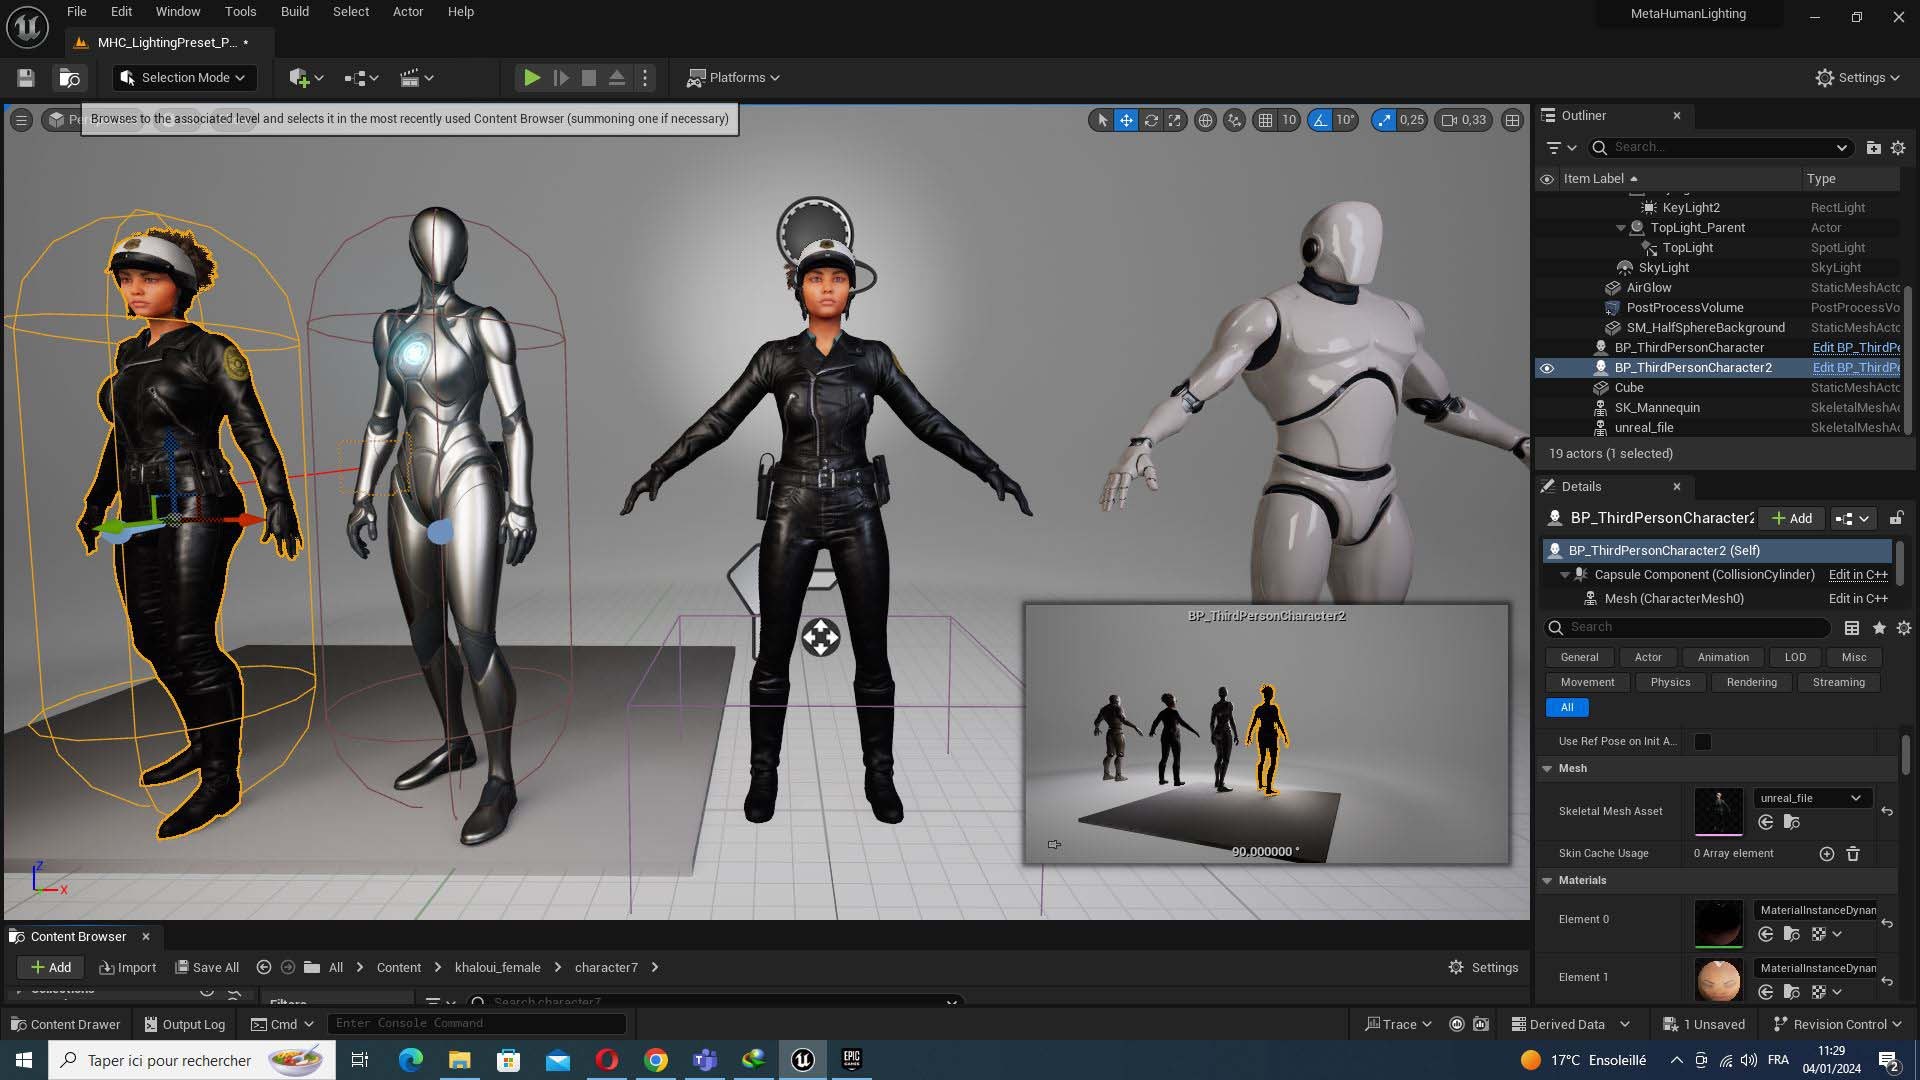Reset Skeletal Mesh Asset to default value
1920x1080 pixels.
pyautogui.click(x=1887, y=811)
